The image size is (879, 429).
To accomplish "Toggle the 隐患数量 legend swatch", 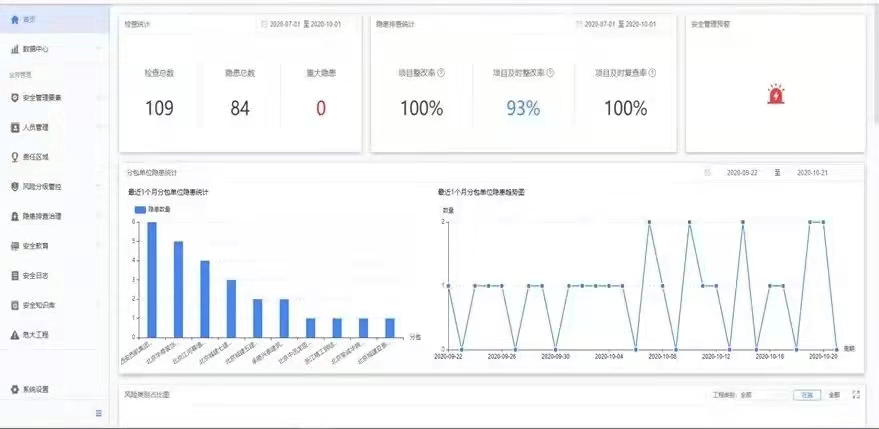I will coord(140,209).
